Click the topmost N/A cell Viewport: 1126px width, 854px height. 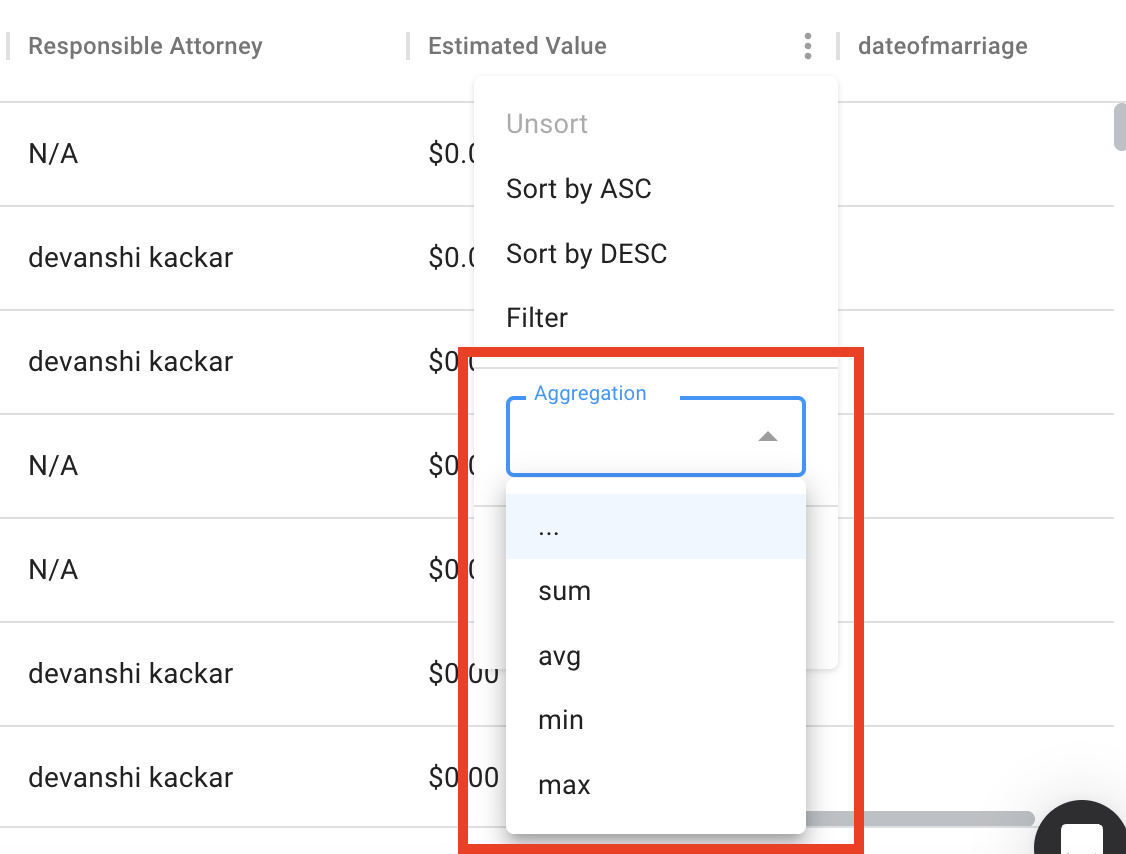pyautogui.click(x=53, y=154)
